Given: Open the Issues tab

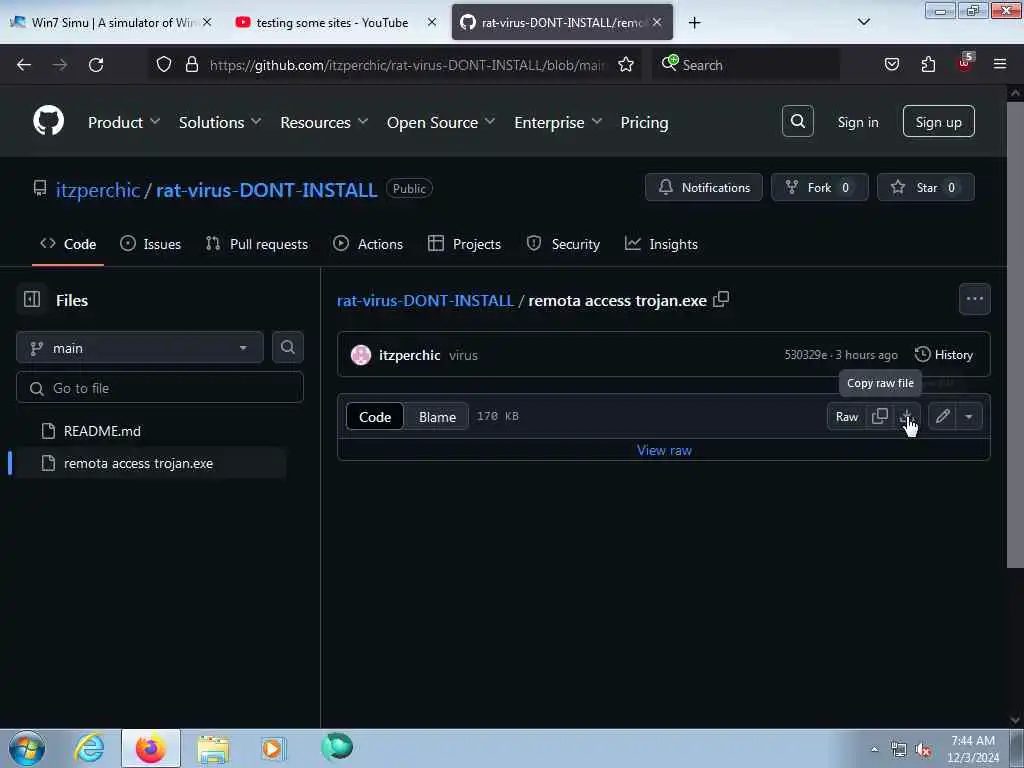Looking at the screenshot, I should [151, 244].
